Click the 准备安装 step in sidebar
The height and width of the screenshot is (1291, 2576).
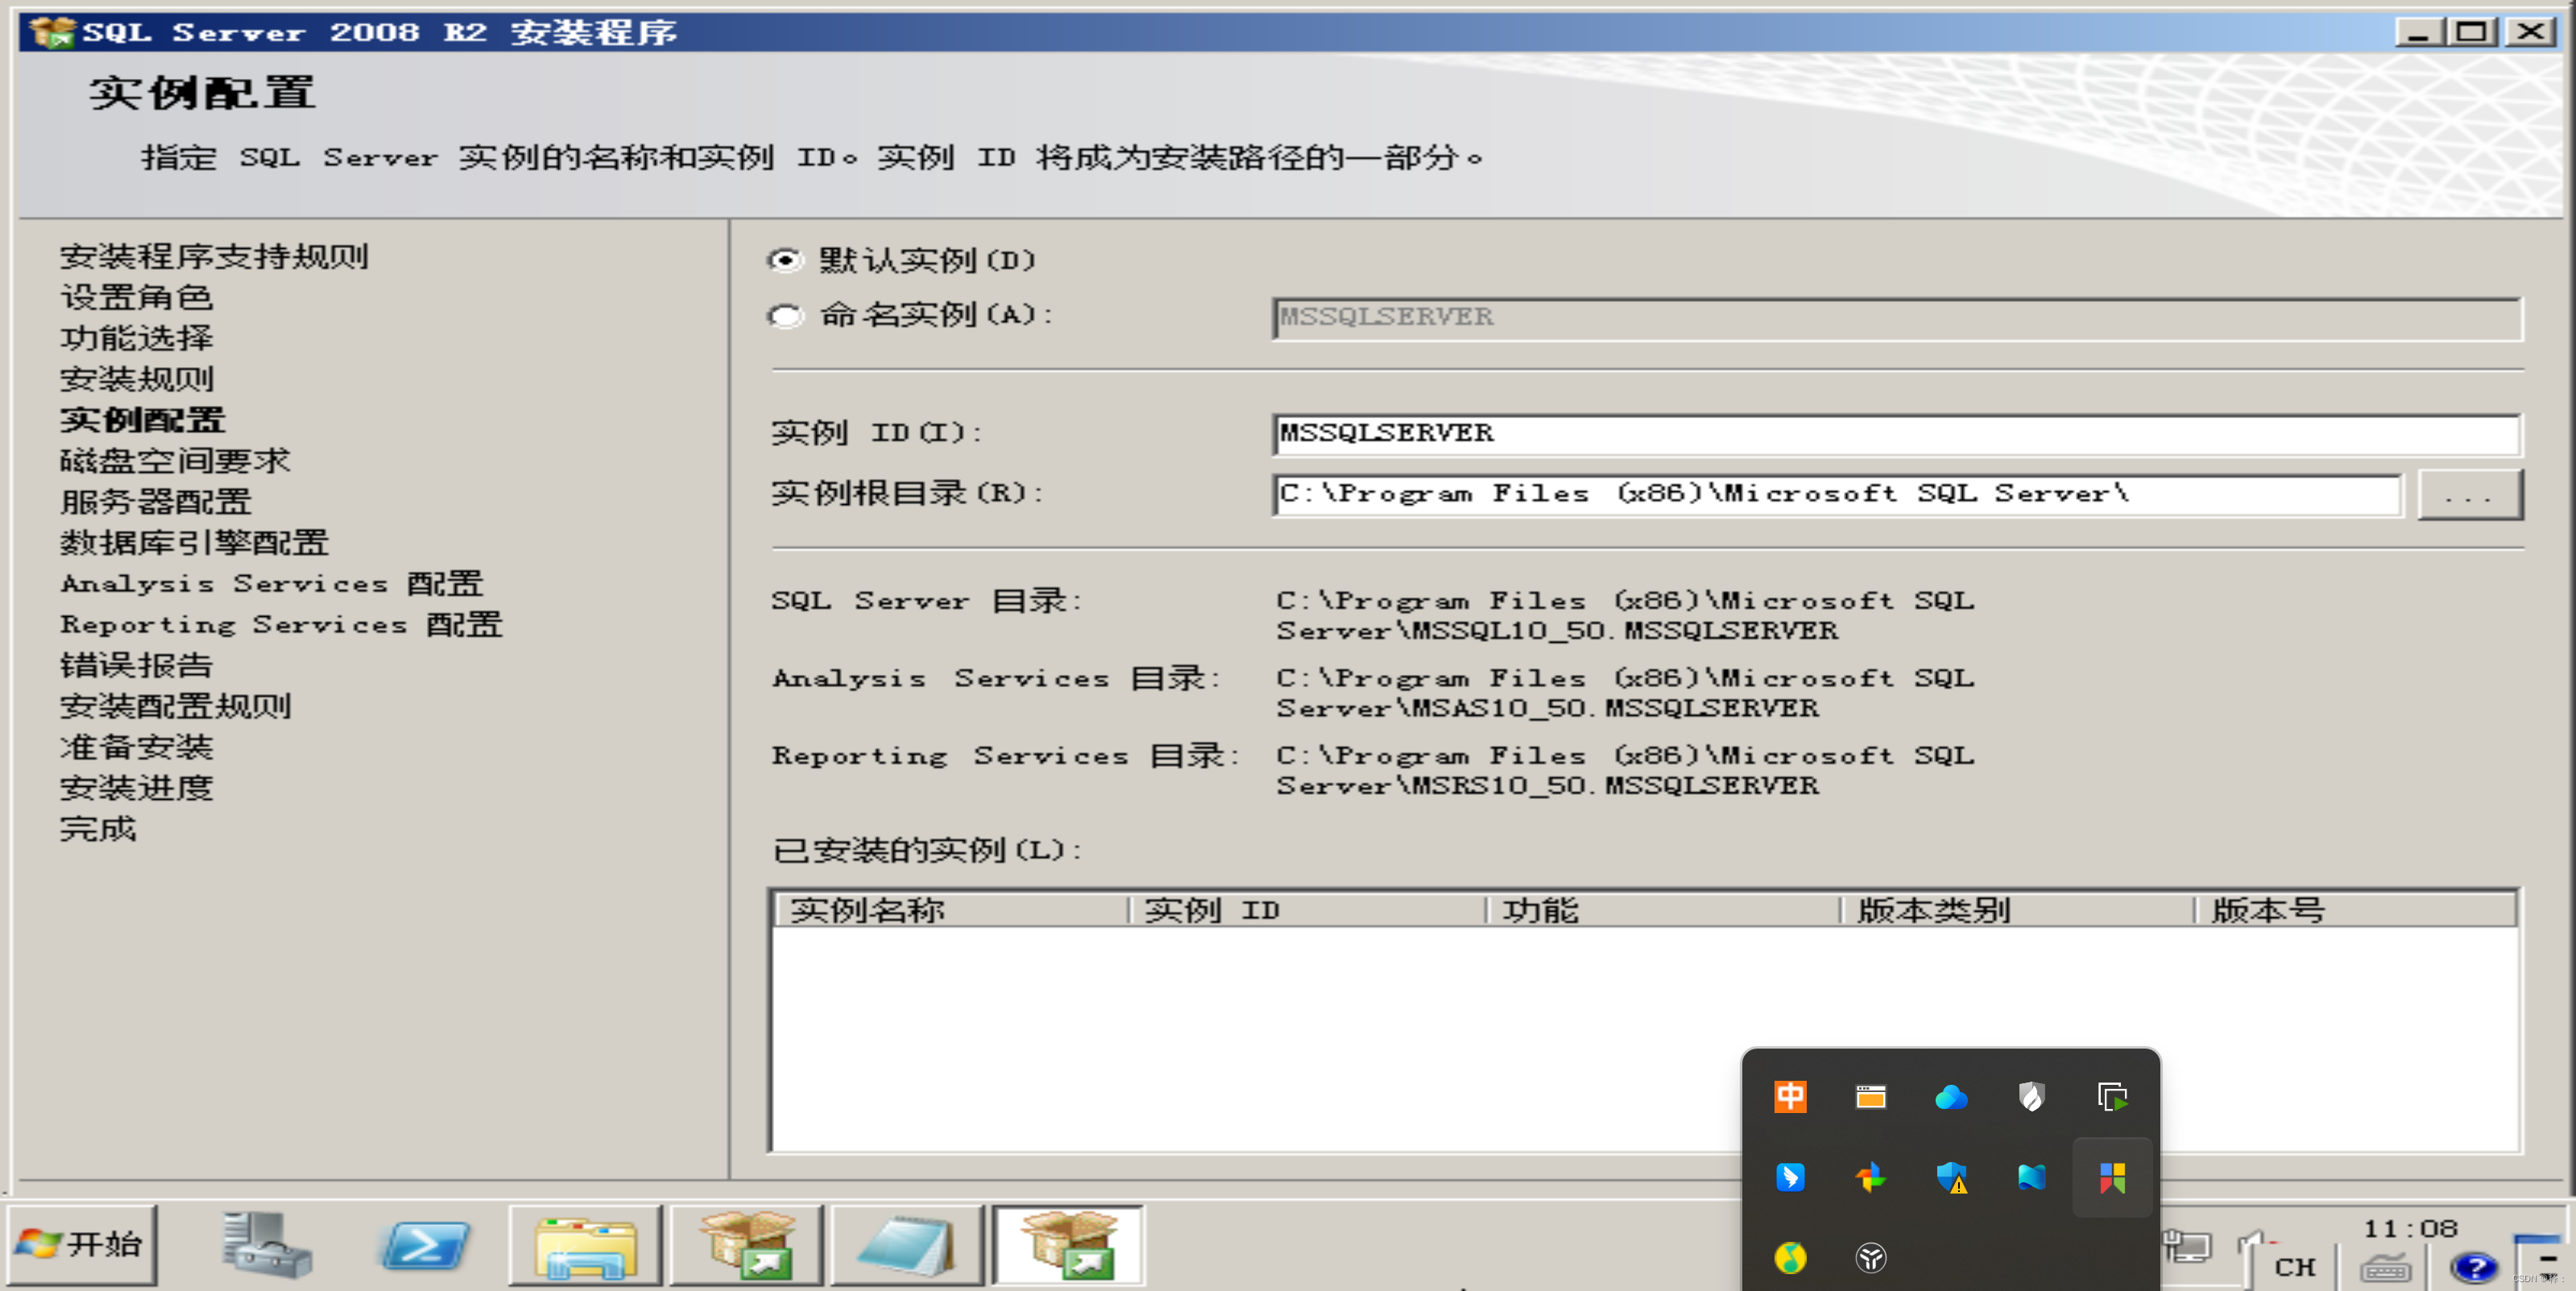tap(137, 748)
